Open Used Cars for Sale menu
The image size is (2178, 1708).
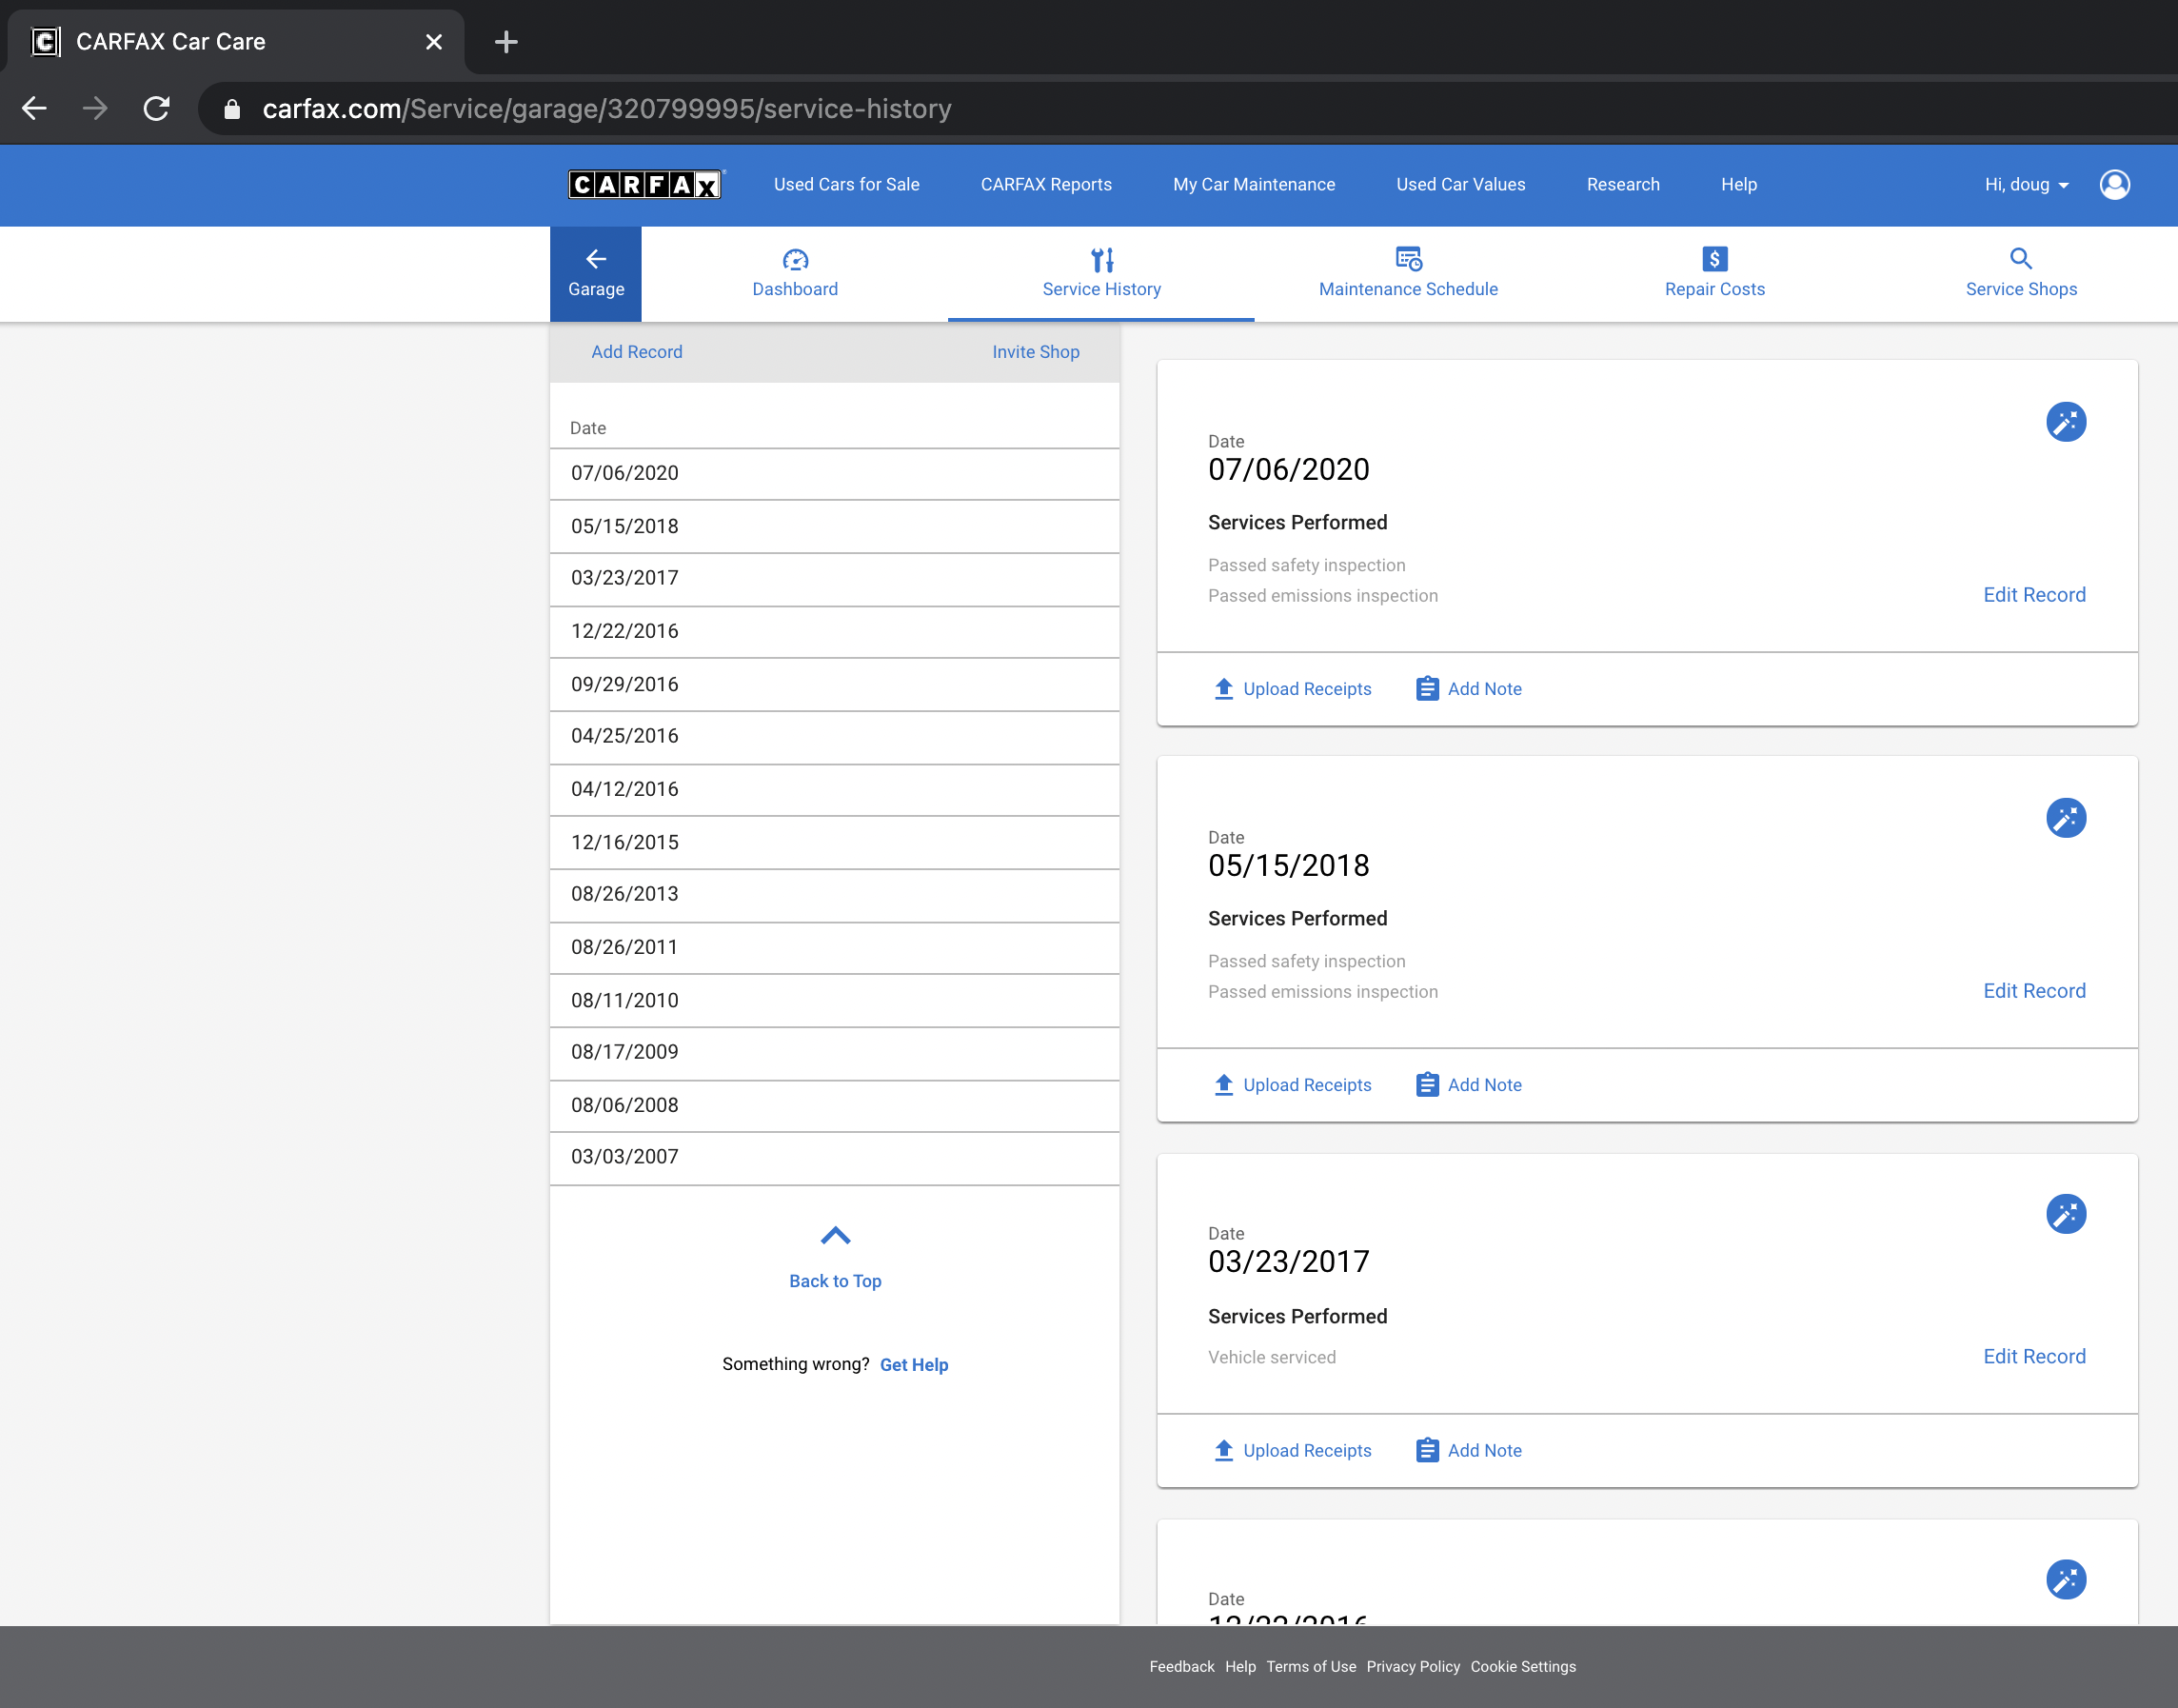(846, 184)
